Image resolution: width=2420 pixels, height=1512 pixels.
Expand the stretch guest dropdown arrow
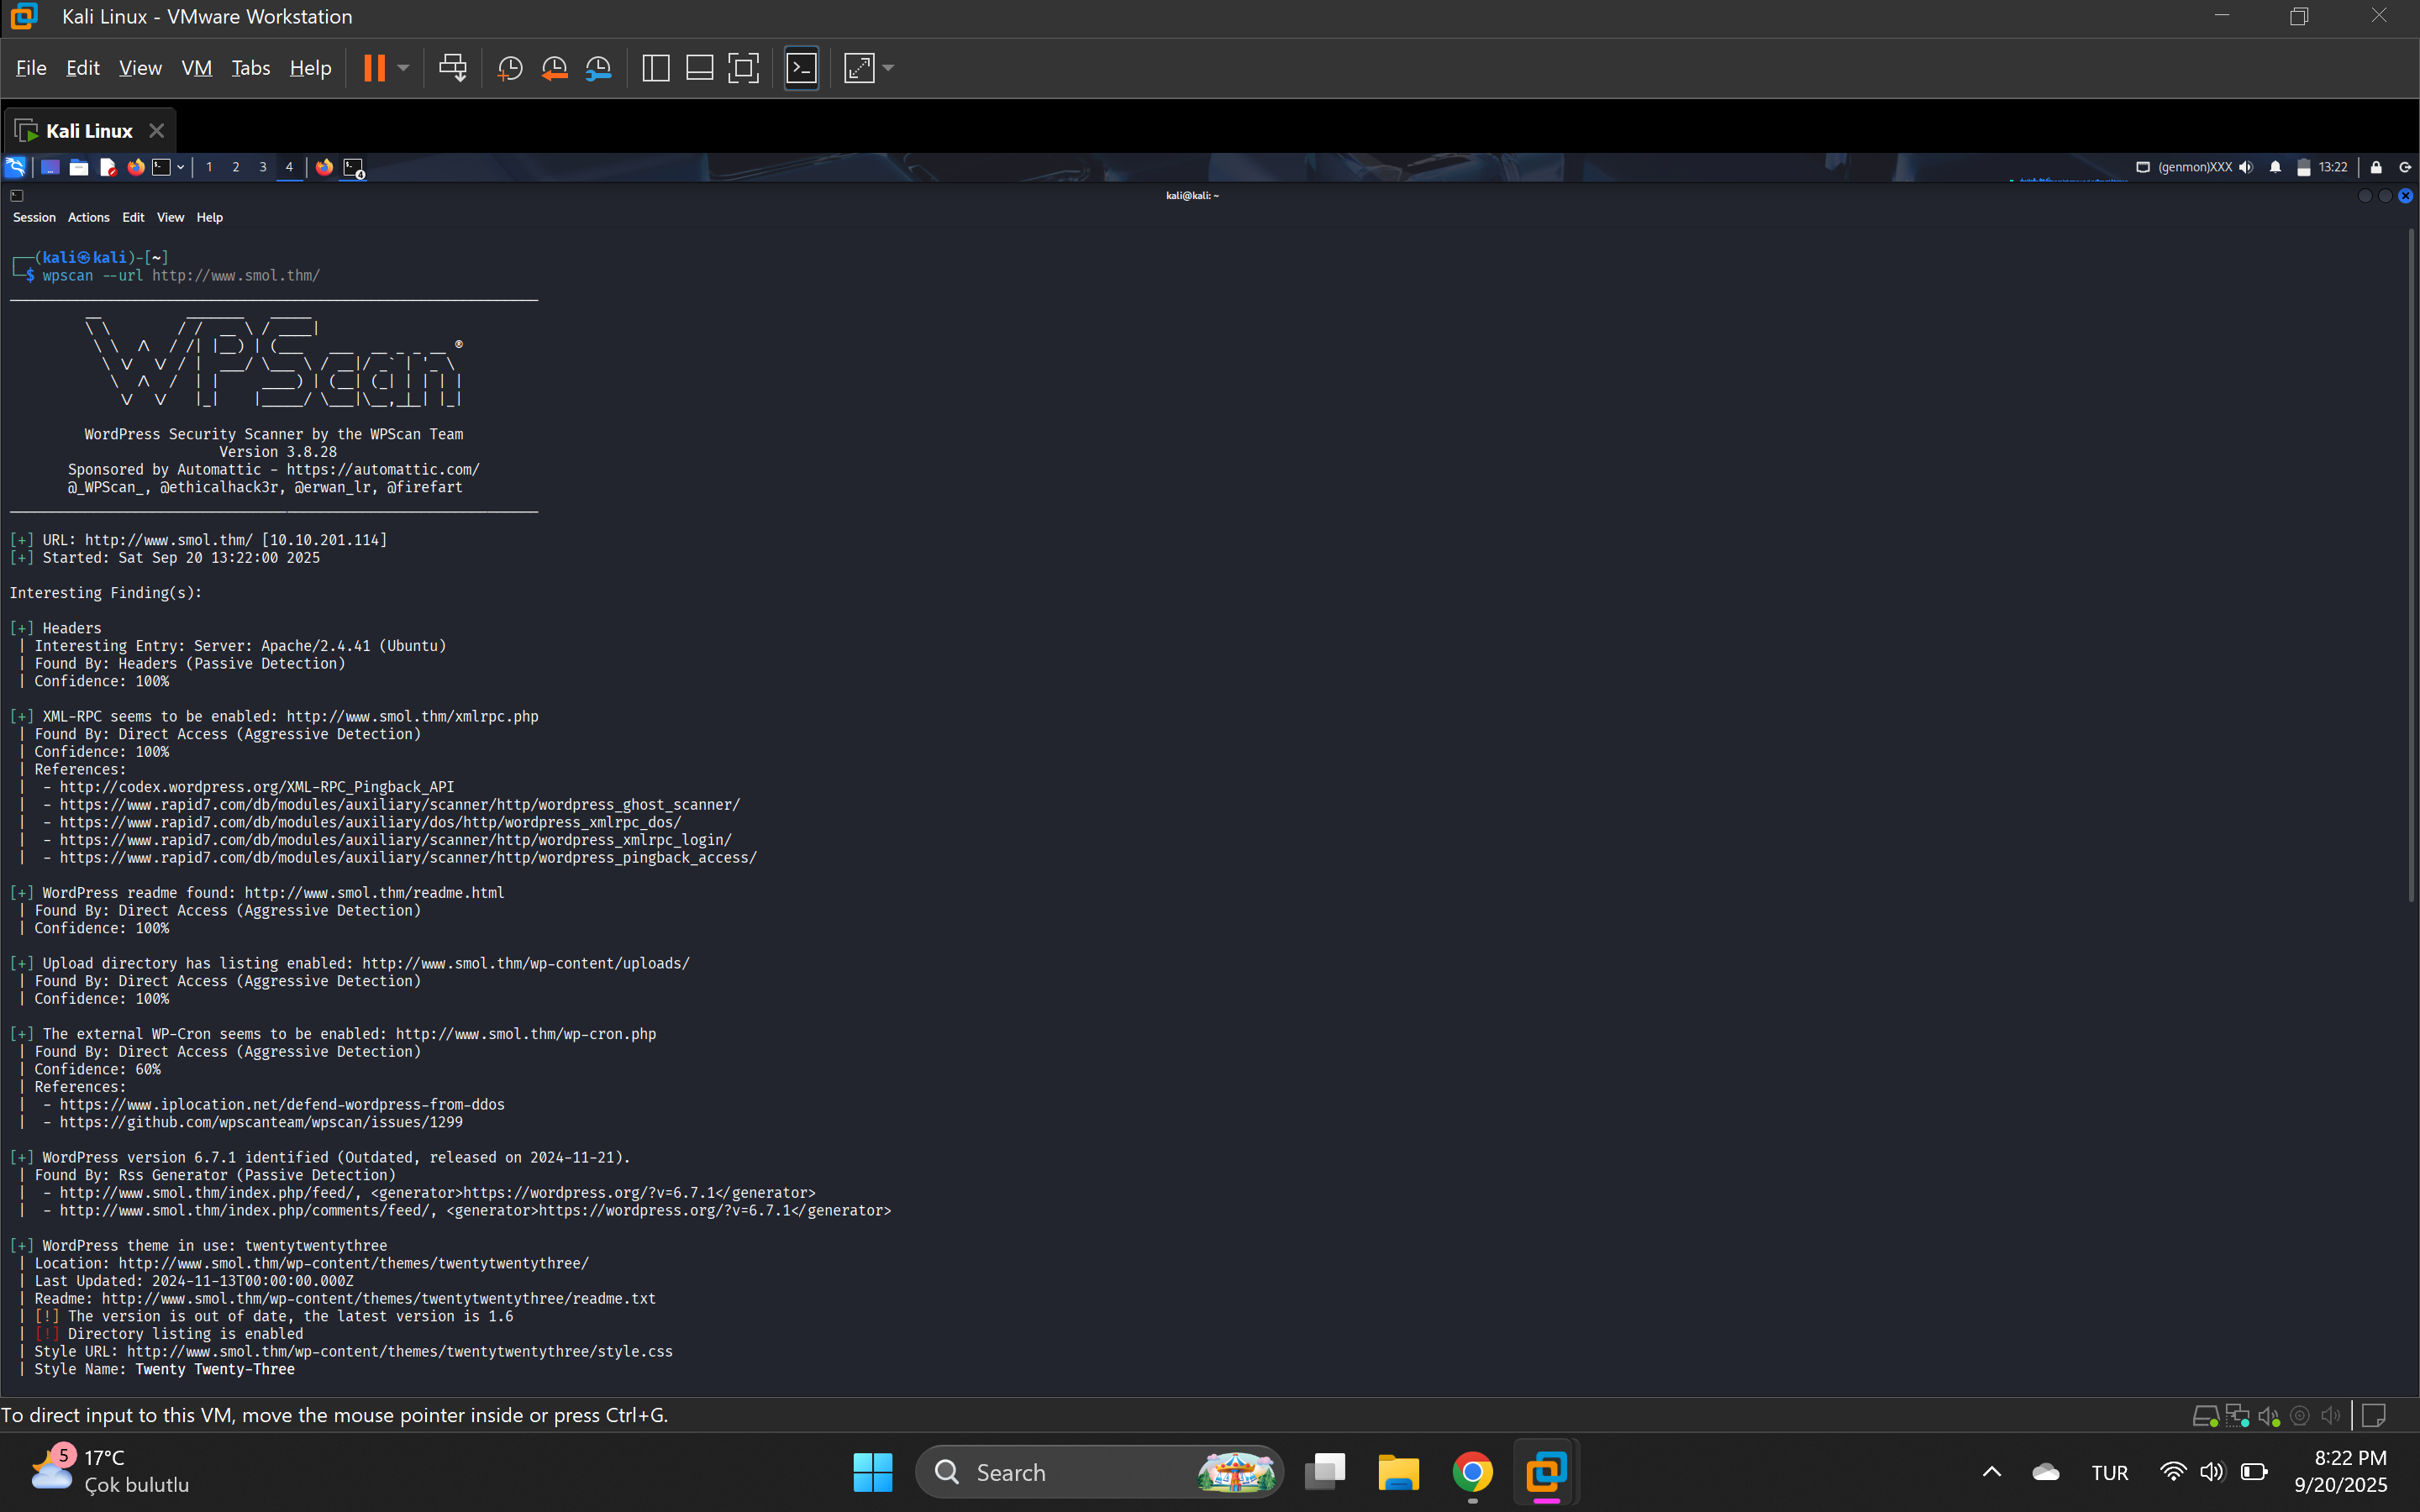pyautogui.click(x=888, y=68)
